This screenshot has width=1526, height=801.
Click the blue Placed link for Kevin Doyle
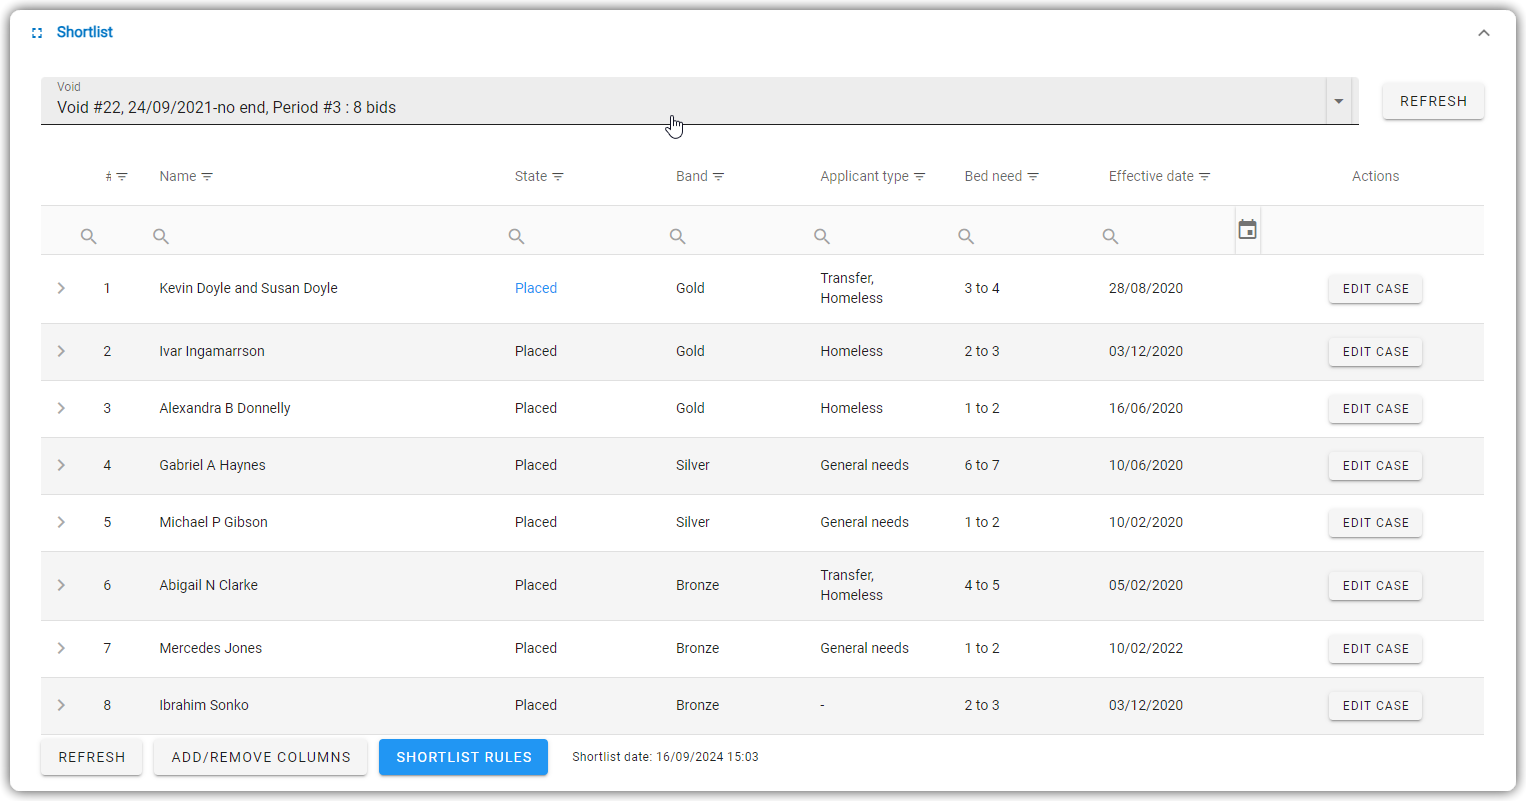tap(536, 288)
